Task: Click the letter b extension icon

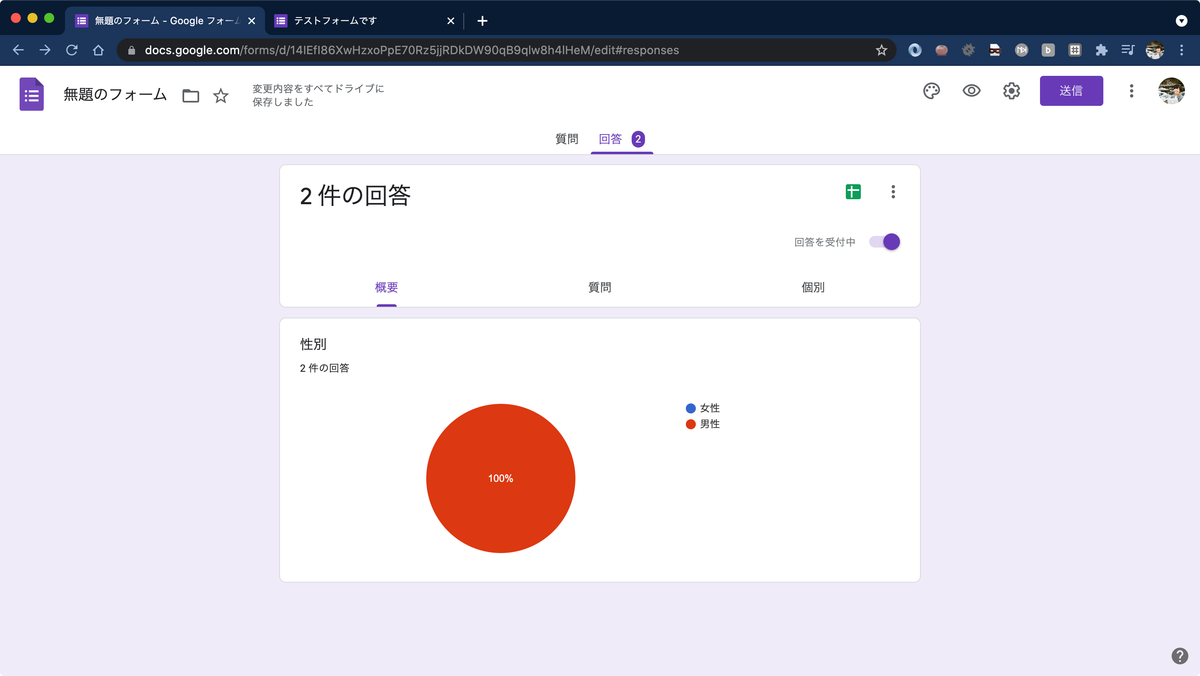Action: (x=1048, y=50)
